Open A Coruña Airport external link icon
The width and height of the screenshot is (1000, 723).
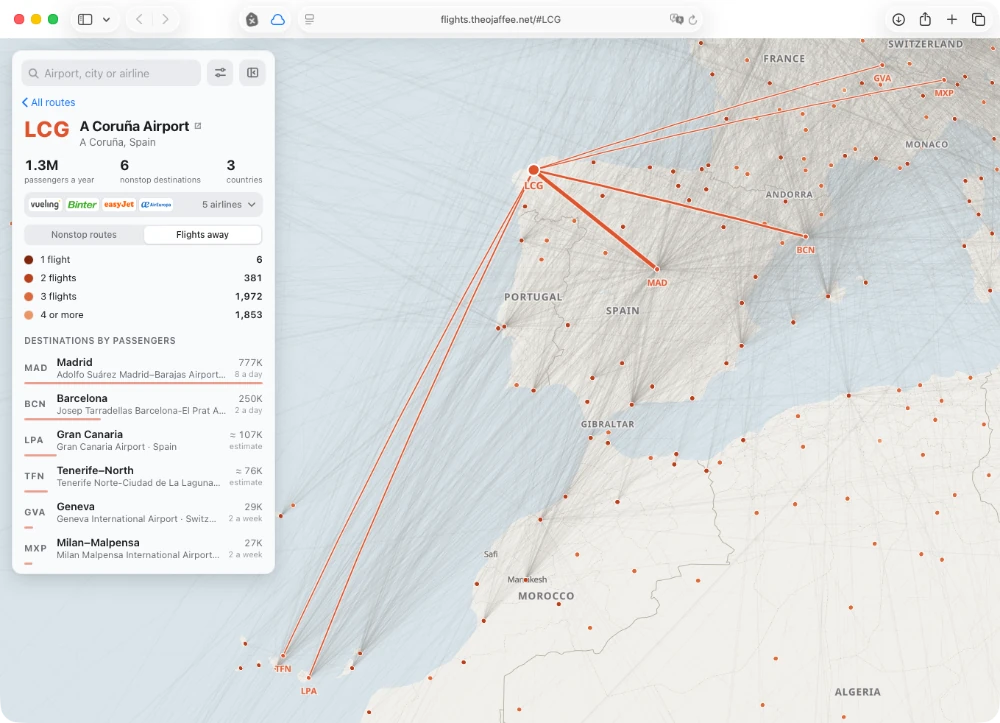[x=198, y=126]
